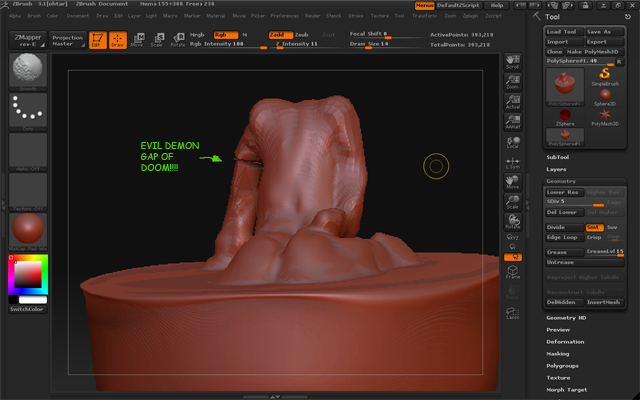The width and height of the screenshot is (640, 400).
Task: Expand the Polygroups section
Action: coord(562,366)
